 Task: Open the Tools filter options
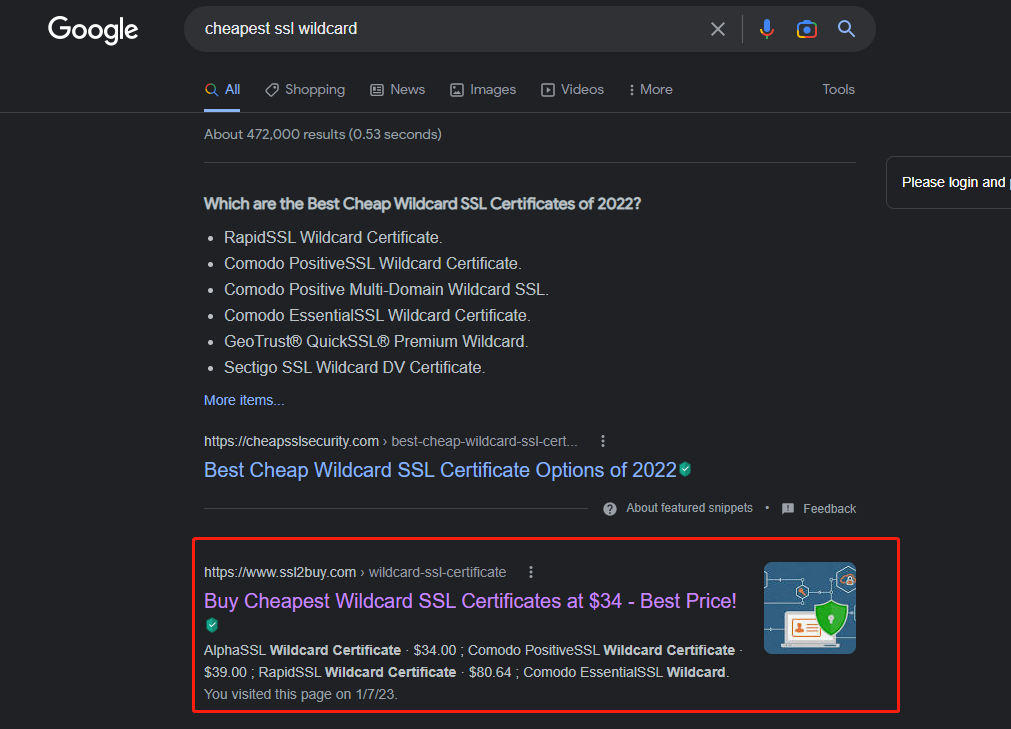[838, 90]
